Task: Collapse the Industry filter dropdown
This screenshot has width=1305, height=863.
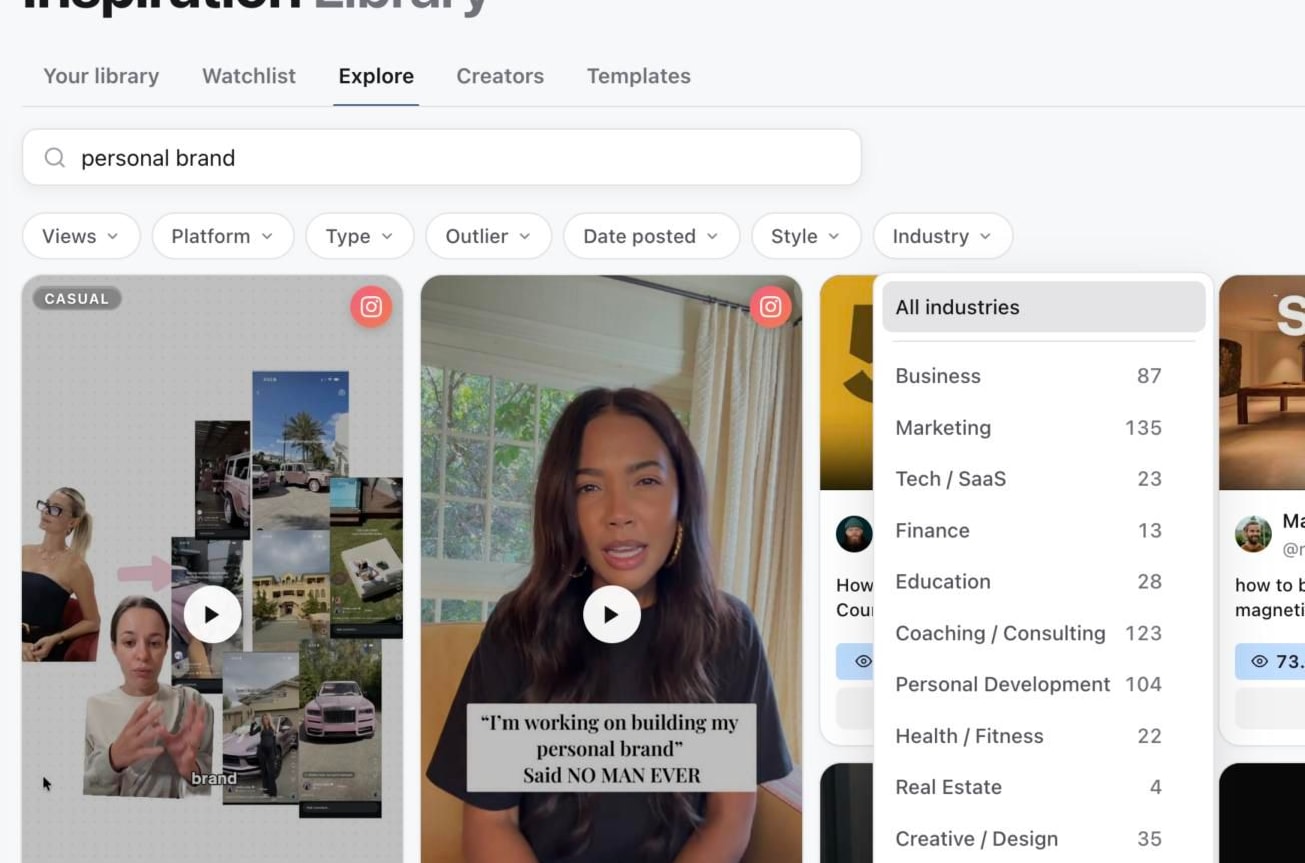Action: 942,236
